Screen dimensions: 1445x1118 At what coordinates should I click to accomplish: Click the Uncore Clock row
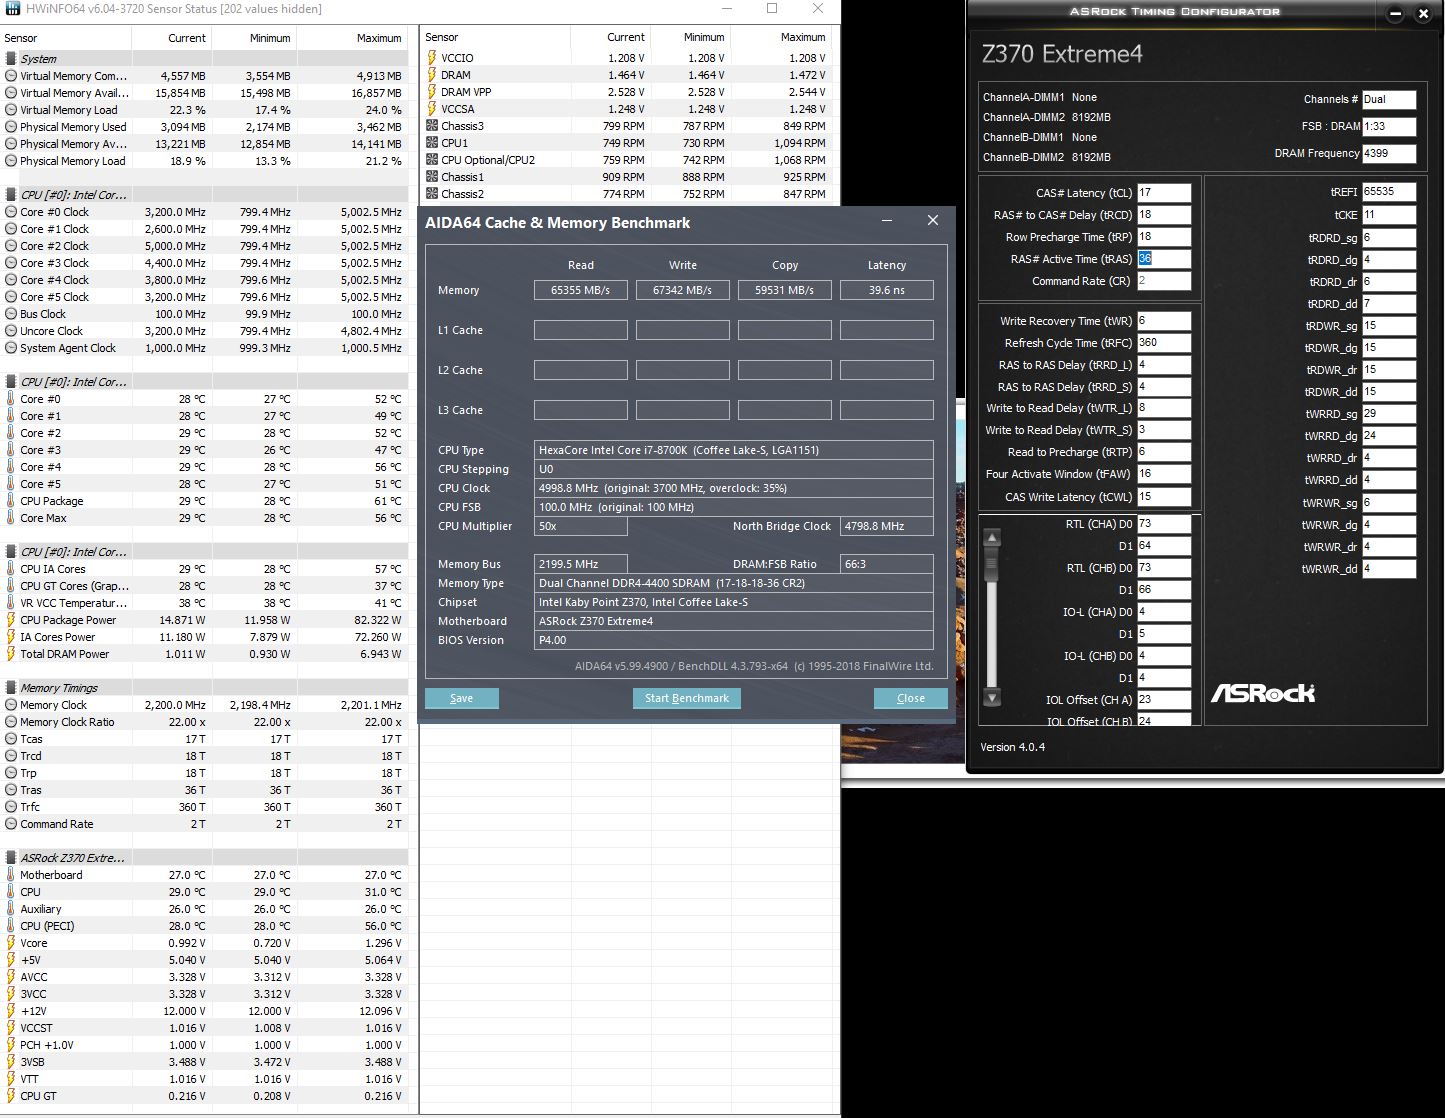point(204,331)
